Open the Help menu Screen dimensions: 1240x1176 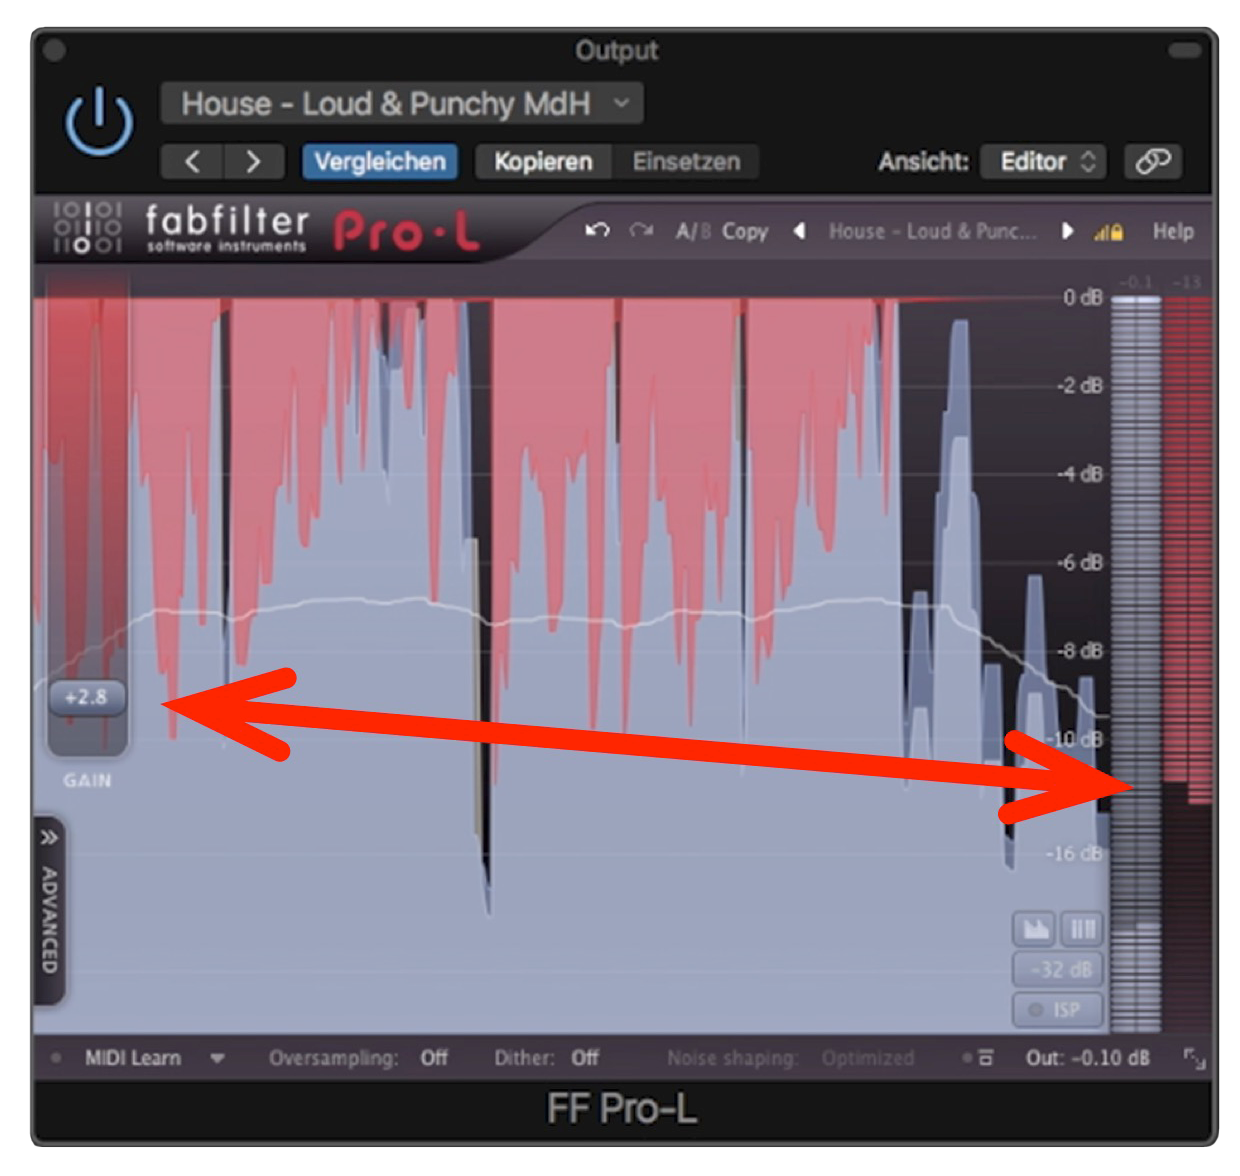[x=1173, y=232]
